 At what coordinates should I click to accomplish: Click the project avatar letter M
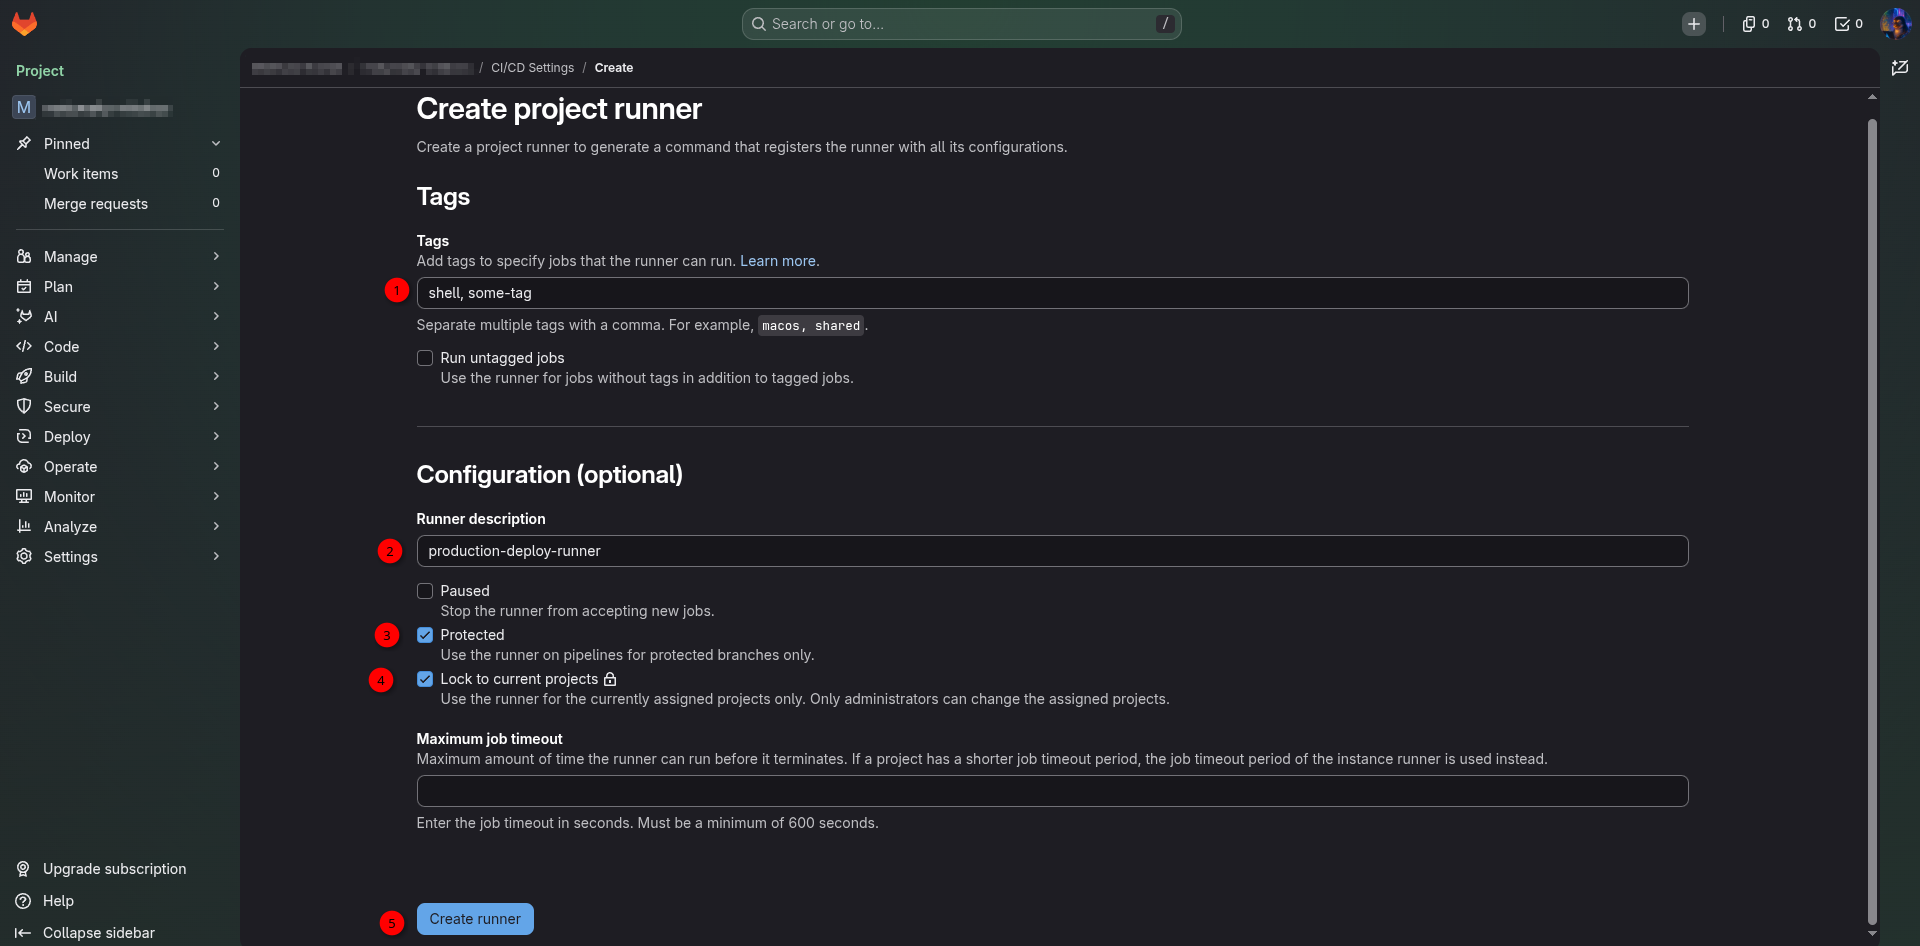[x=24, y=107]
